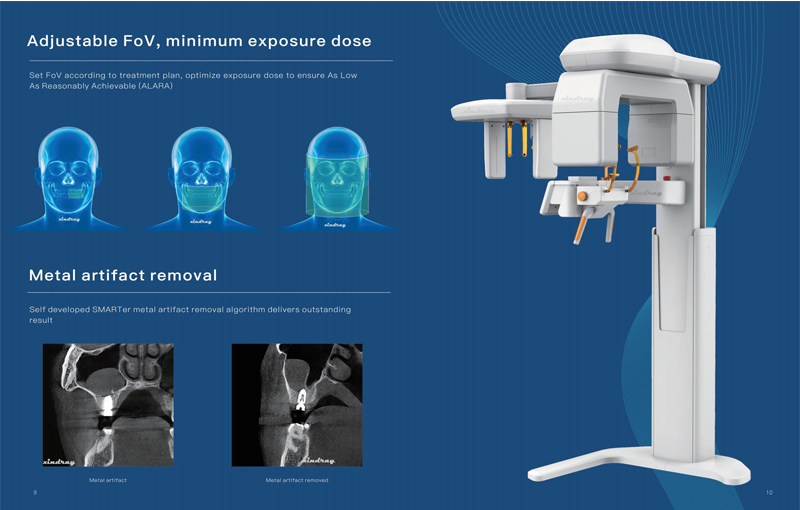The height and width of the screenshot is (510, 800).
Task: Click page number 9
Action: [x=35, y=493]
